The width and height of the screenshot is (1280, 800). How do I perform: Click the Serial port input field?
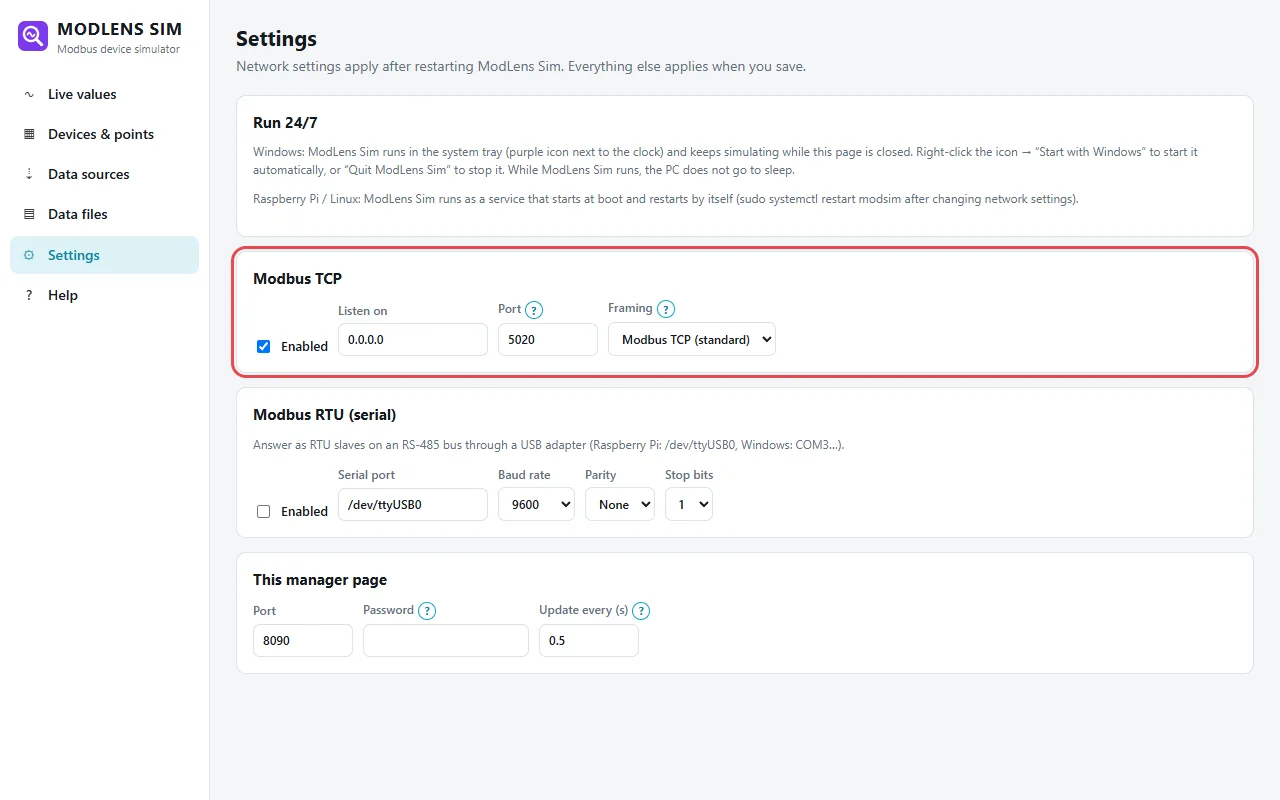click(x=413, y=504)
